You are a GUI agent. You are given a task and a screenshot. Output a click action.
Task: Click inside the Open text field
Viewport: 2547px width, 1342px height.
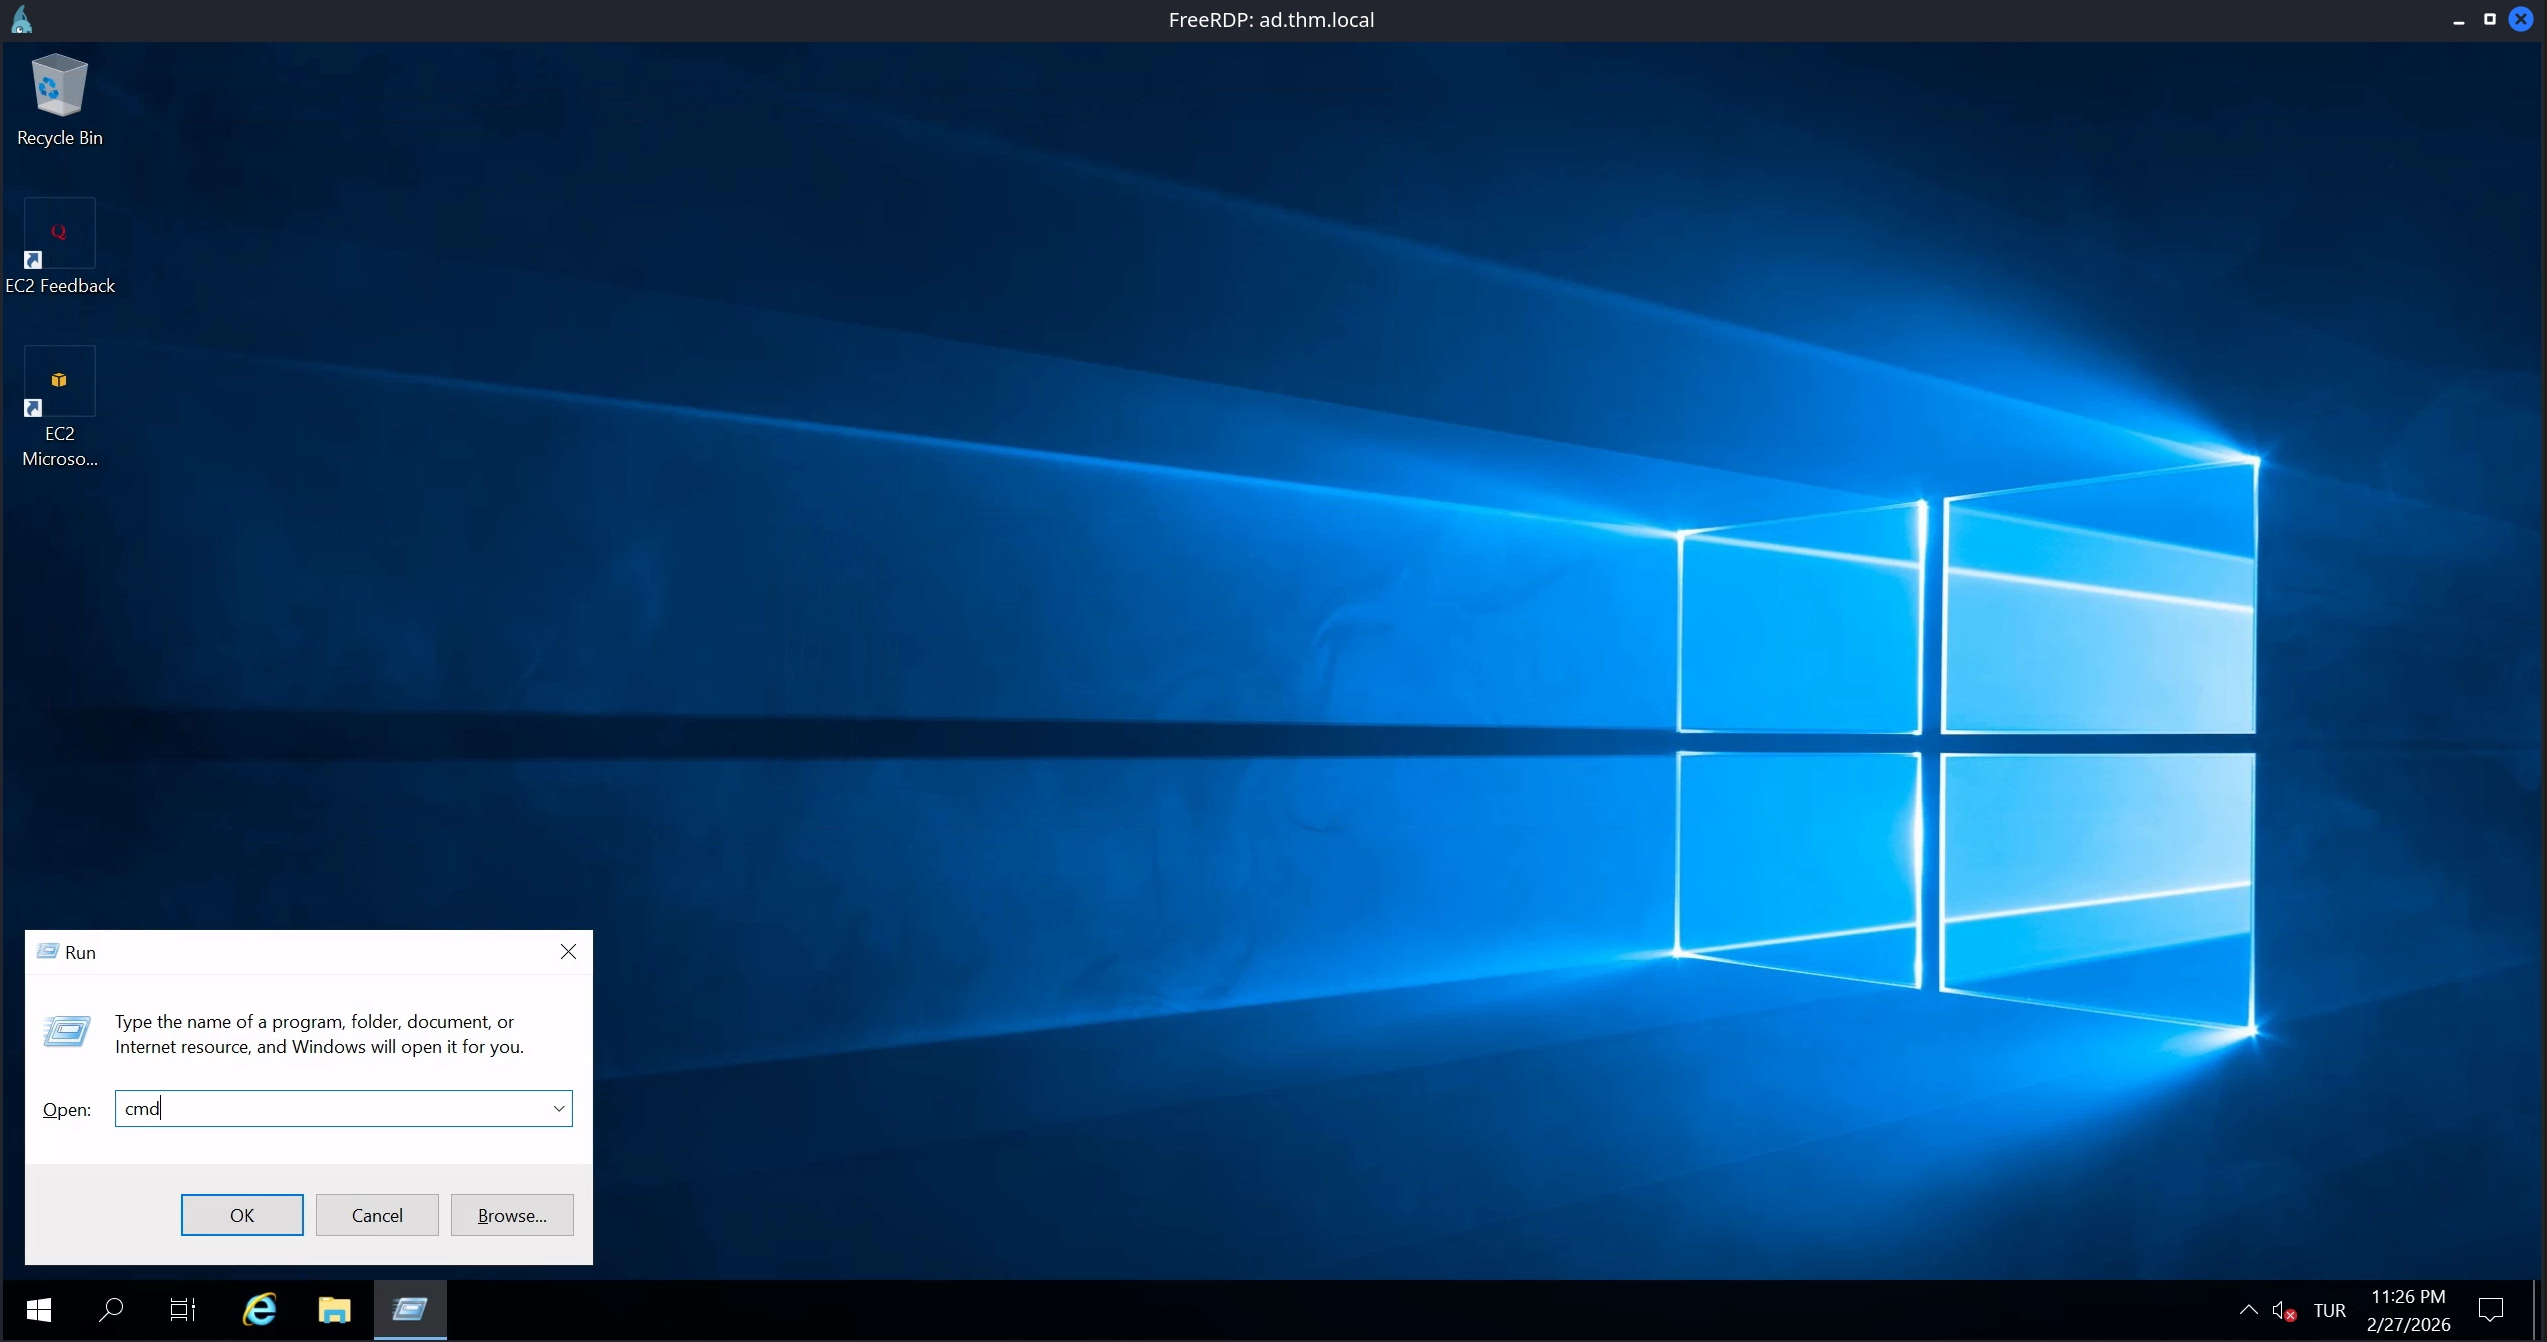(x=330, y=1108)
